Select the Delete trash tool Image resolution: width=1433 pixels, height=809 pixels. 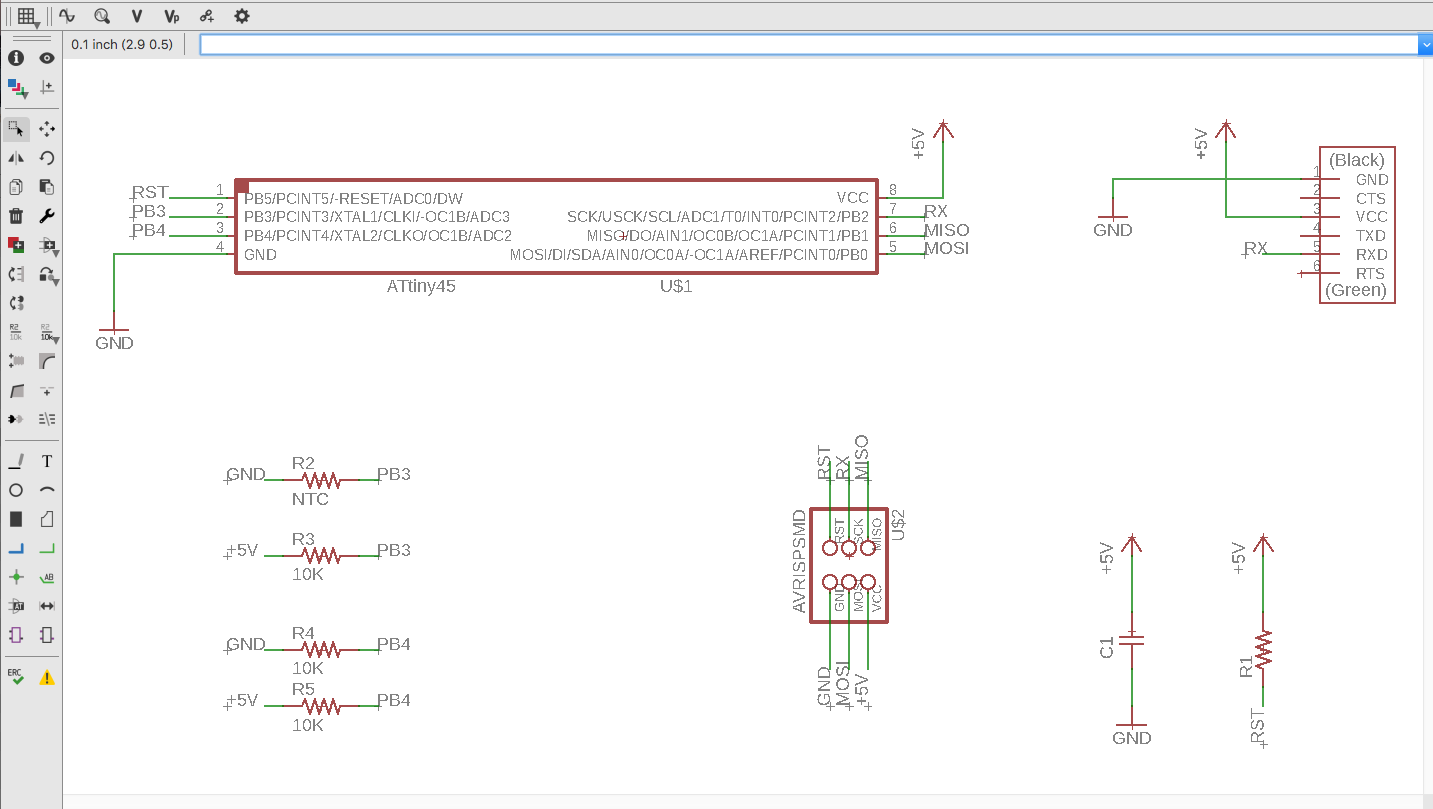coord(16,216)
